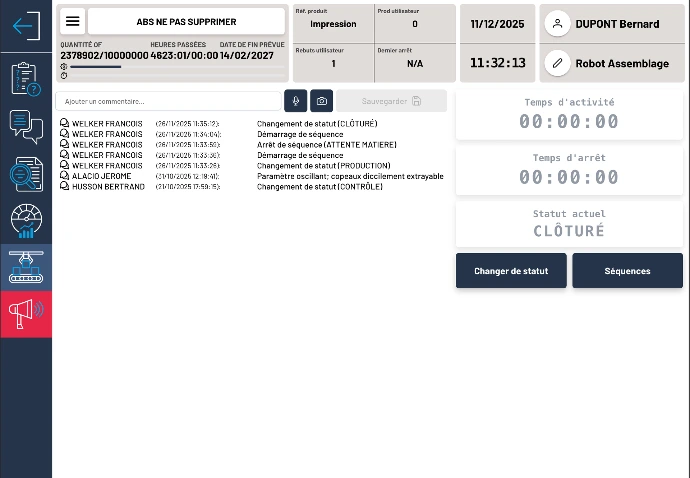Click the camera photo button
Screen dimensions: 690x478
click(321, 101)
